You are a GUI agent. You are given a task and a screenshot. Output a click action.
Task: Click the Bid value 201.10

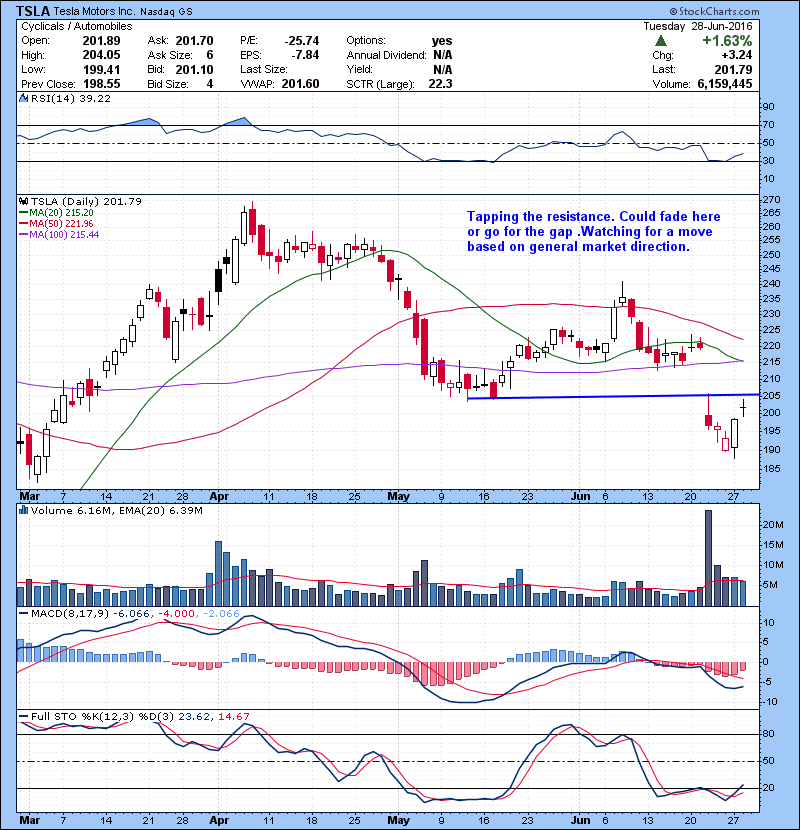194,69
